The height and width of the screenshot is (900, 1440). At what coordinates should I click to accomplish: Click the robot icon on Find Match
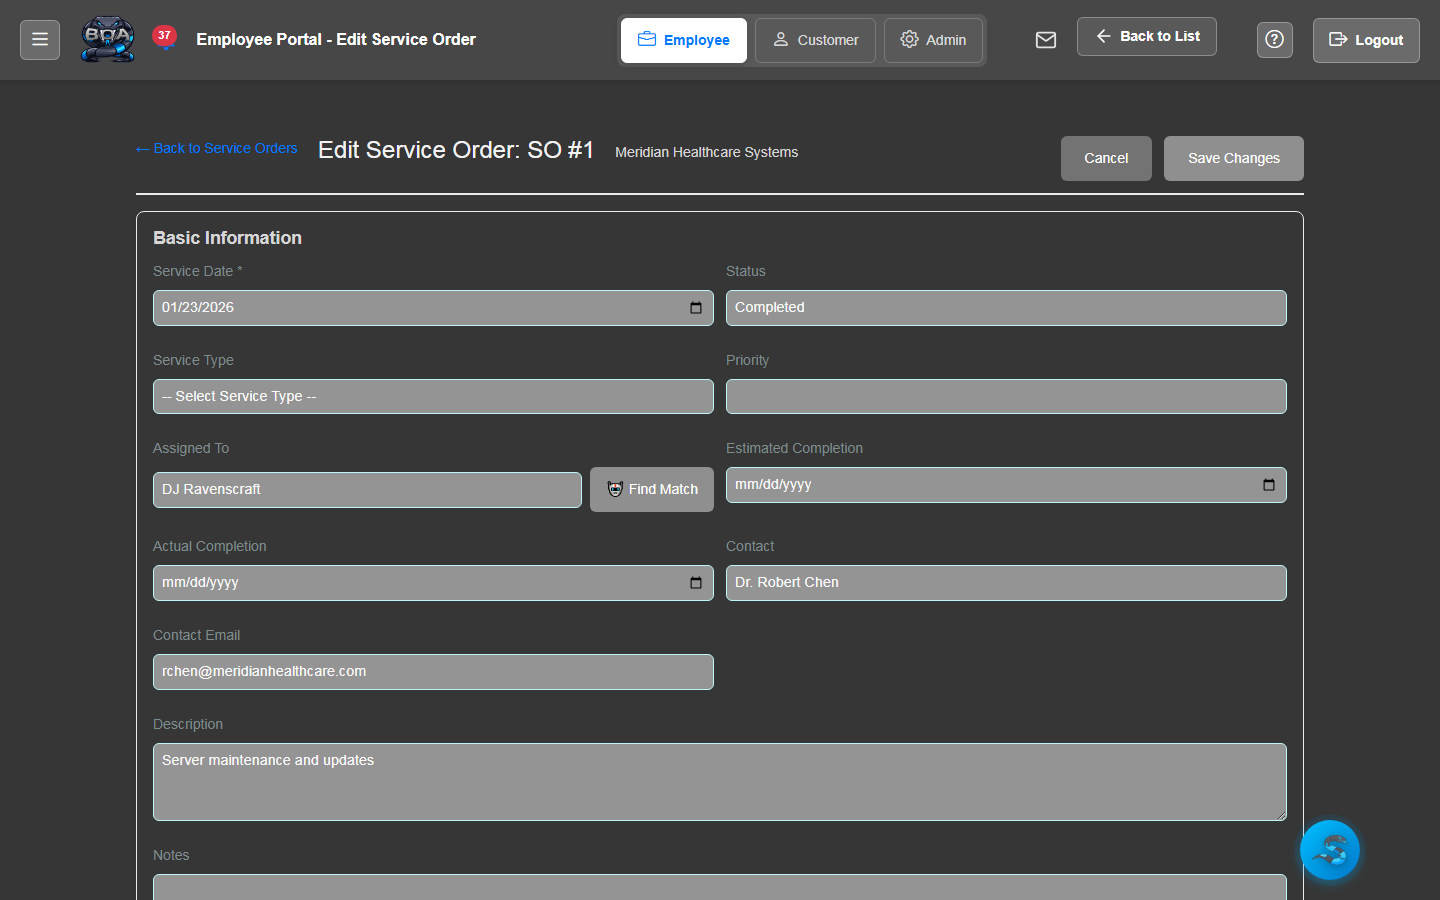pos(617,489)
